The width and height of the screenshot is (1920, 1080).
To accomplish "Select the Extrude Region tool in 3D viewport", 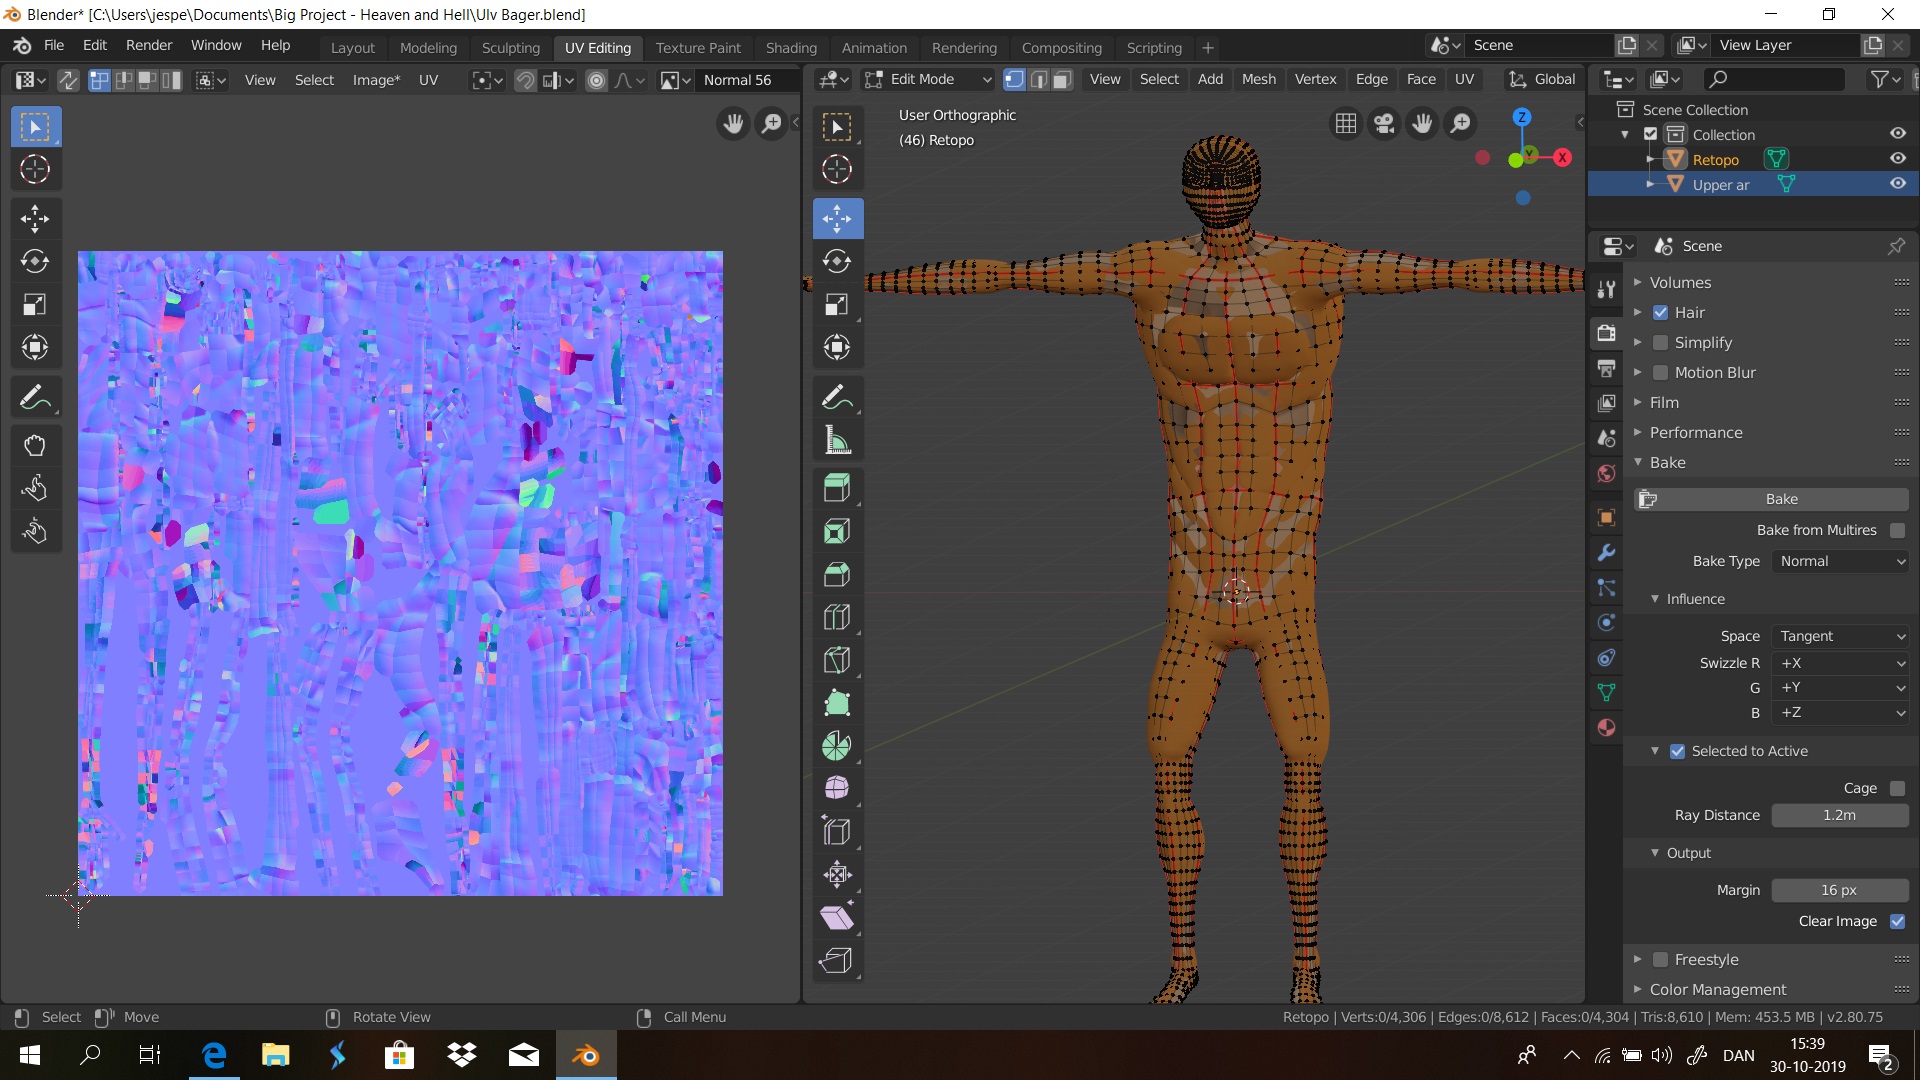I will point(837,488).
